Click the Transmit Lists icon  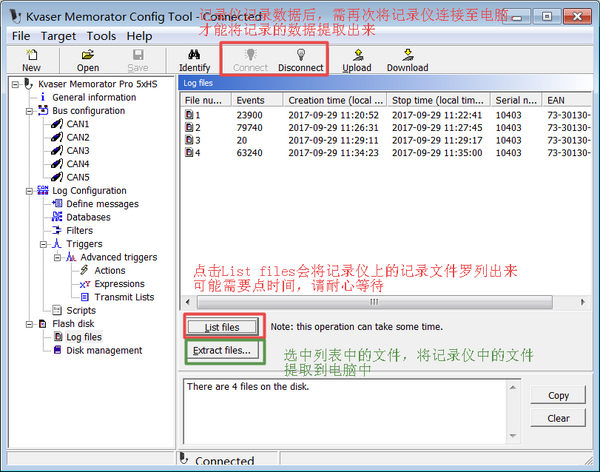(x=85, y=297)
